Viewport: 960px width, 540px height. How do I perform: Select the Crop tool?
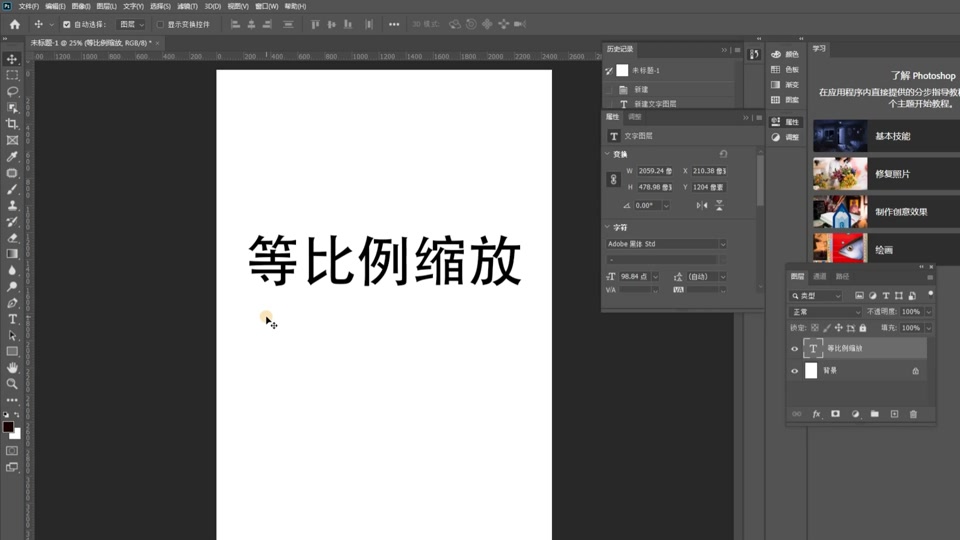12,124
